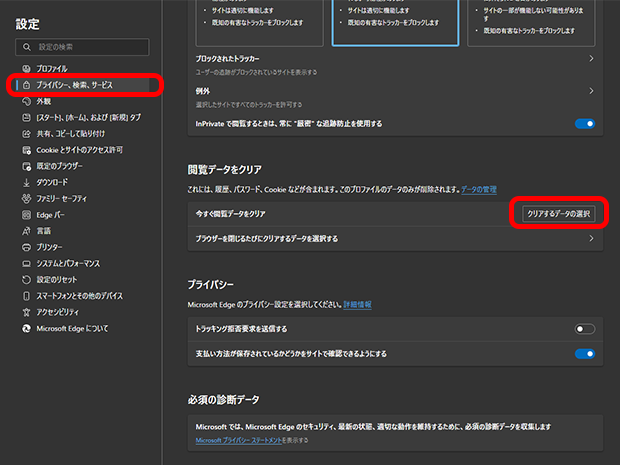Click the System and performance laptop icon
This screenshot has width=620, height=465.
(26, 263)
